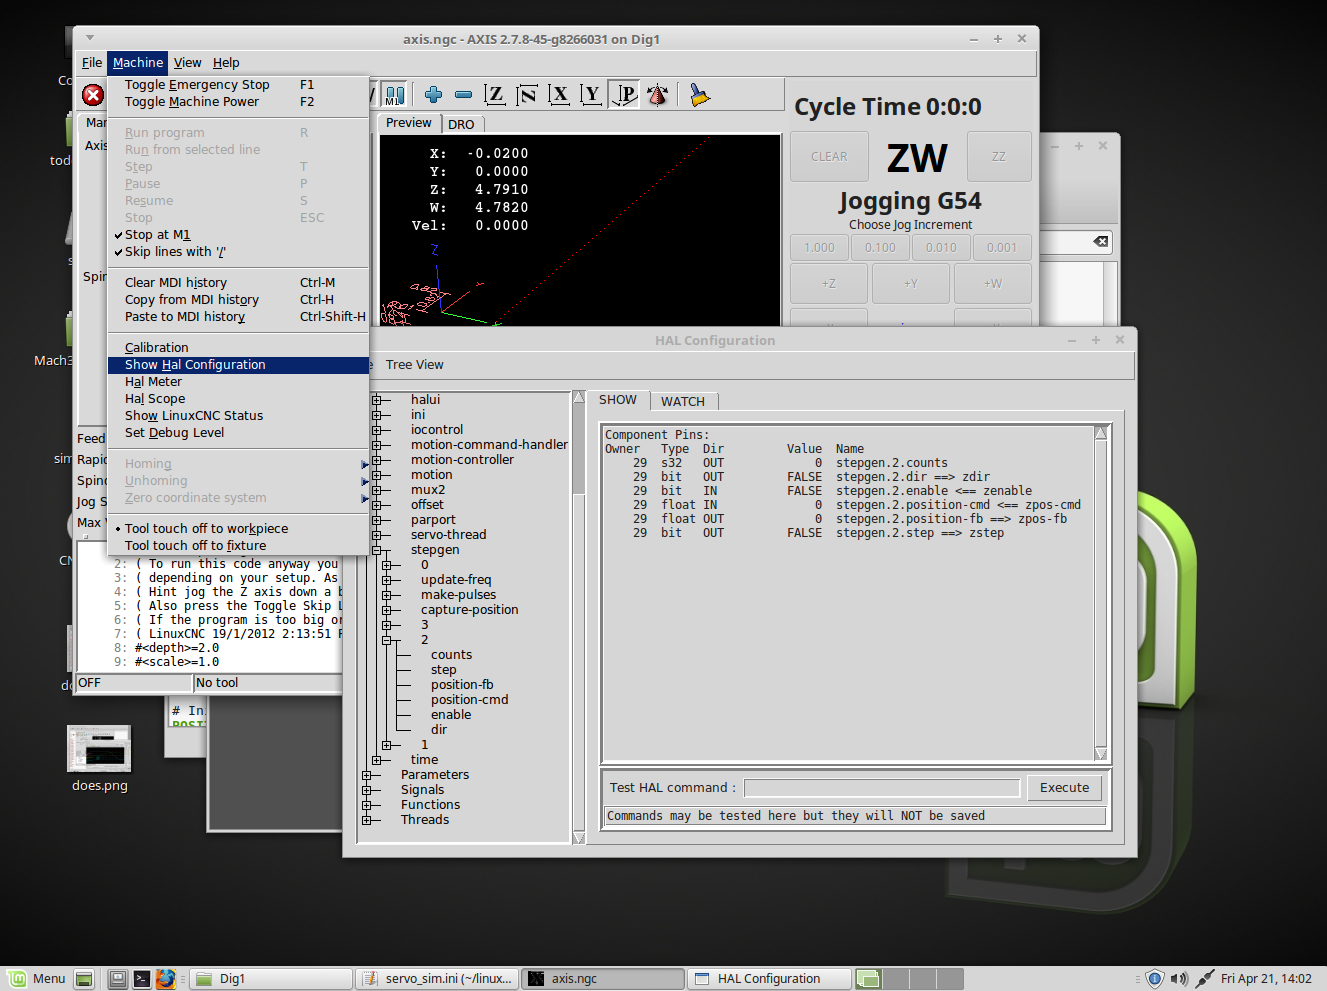Expand the Functions tree node
1327x991 pixels.
tap(367, 805)
